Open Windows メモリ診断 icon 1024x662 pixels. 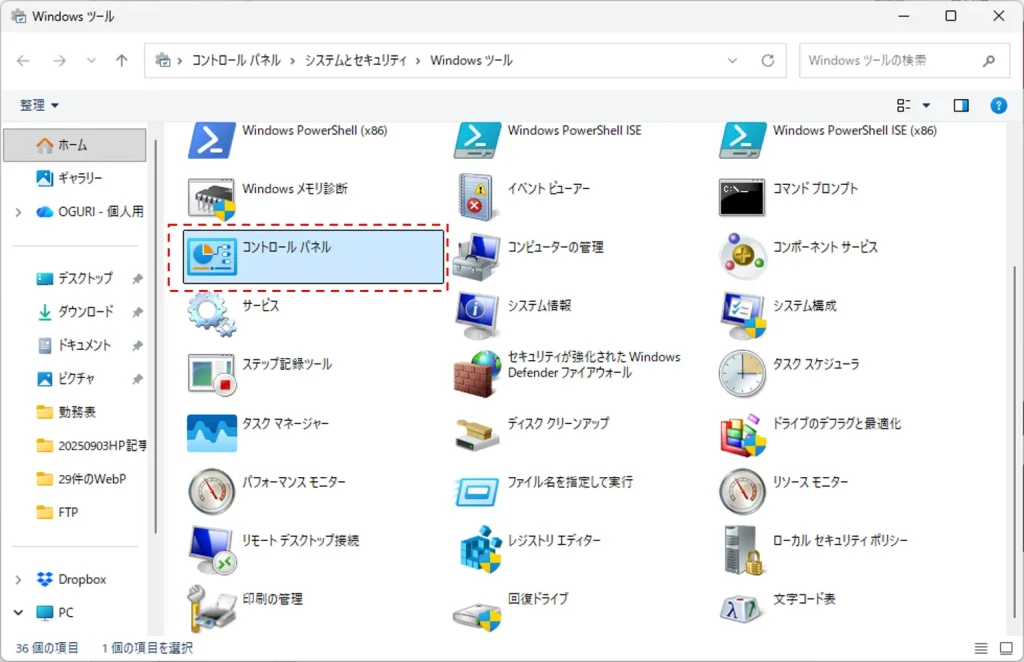click(211, 198)
